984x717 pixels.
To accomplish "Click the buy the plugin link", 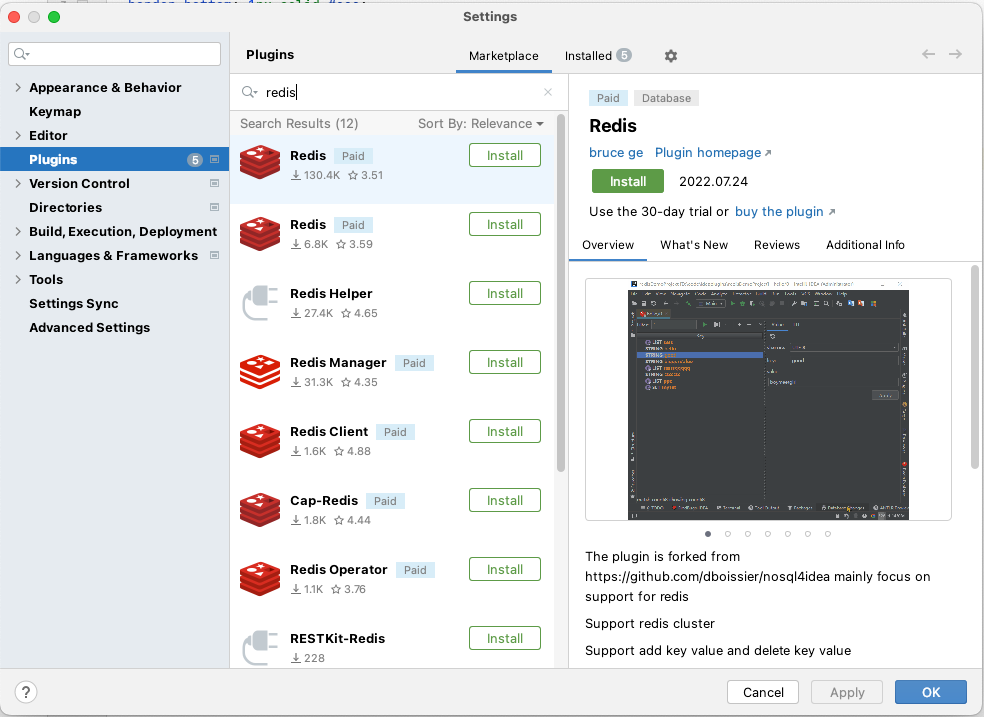I will coord(784,211).
